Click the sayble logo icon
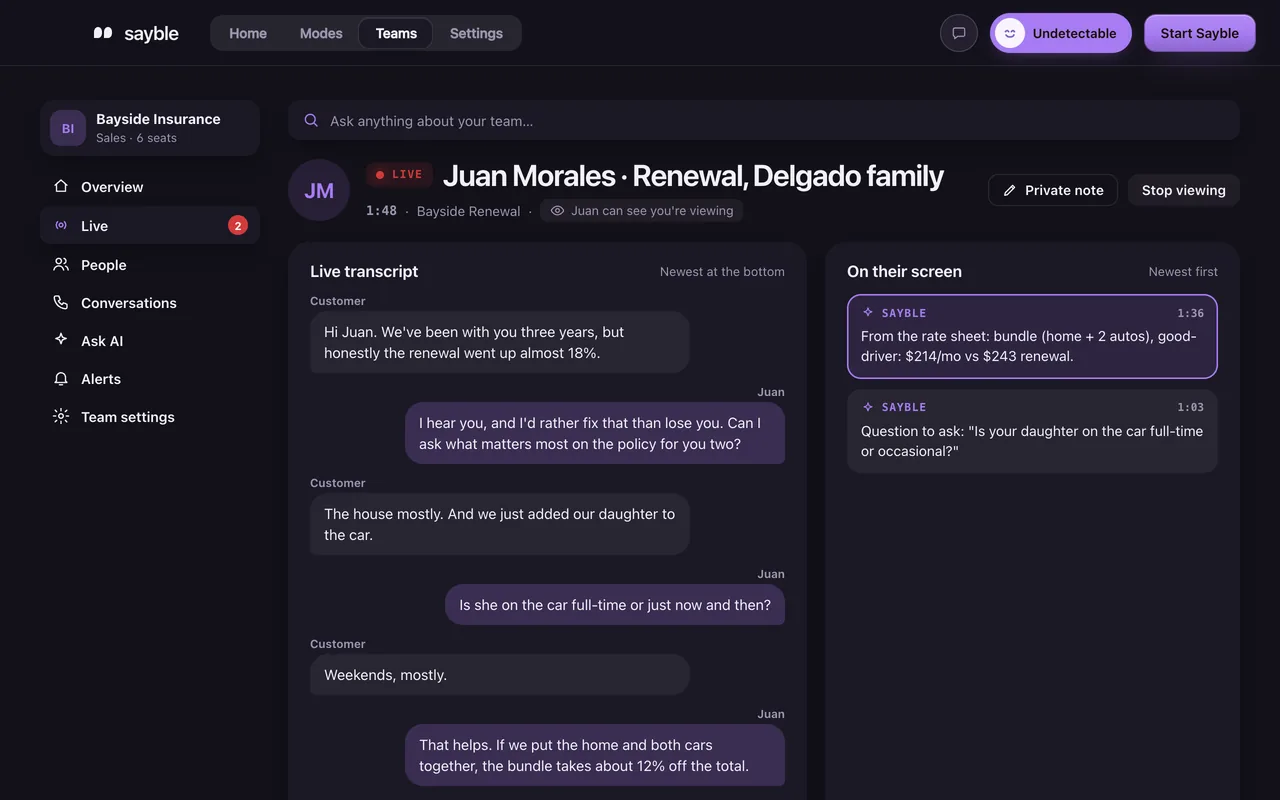 [x=103, y=33]
